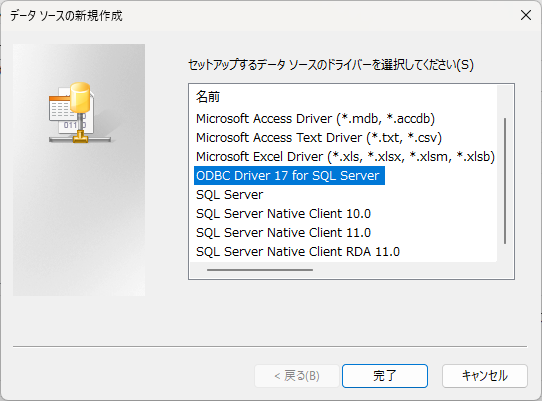542x401 pixels.
Task: Click the vertical scrollbar of driver list
Action: pyautogui.click(x=505, y=181)
